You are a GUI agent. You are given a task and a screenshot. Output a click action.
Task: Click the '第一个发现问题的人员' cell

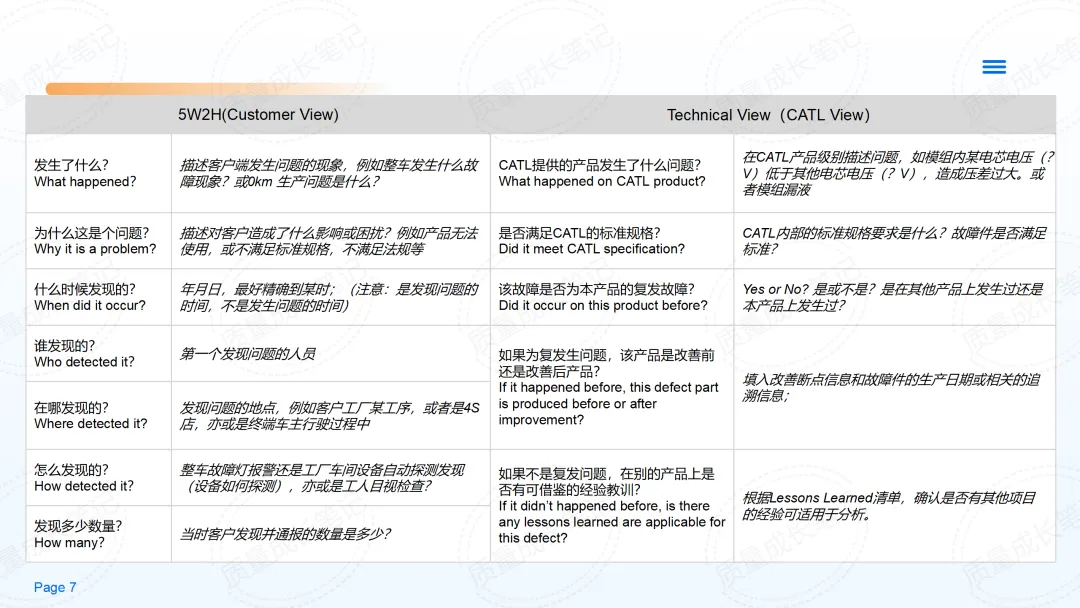pos(331,354)
